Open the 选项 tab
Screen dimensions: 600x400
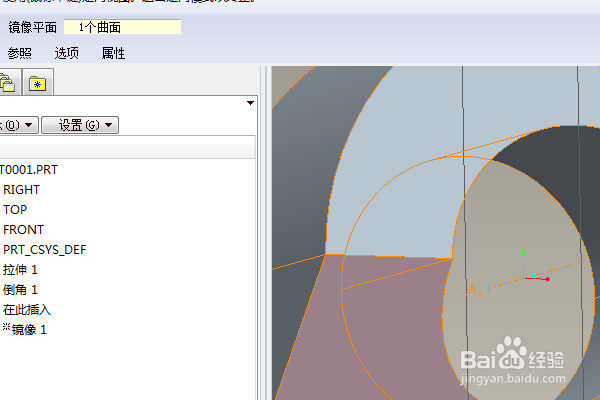pos(67,53)
